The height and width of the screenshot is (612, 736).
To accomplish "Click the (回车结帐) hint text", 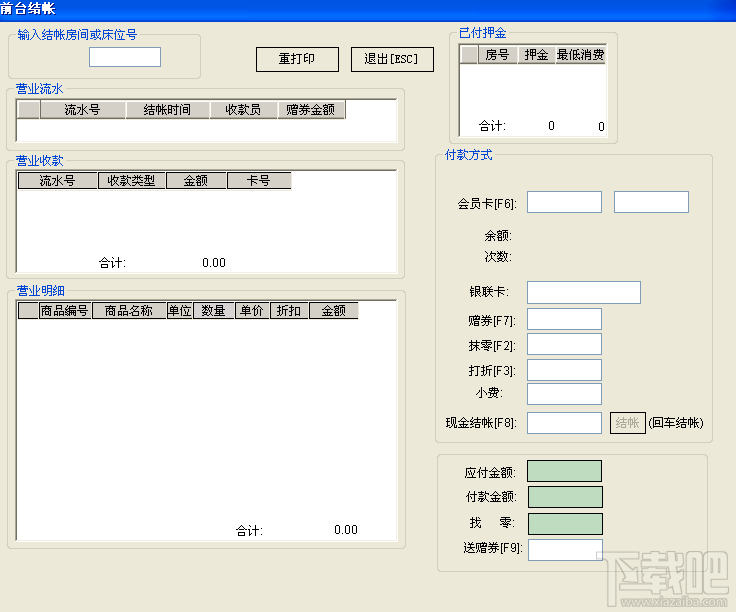I will [x=676, y=423].
